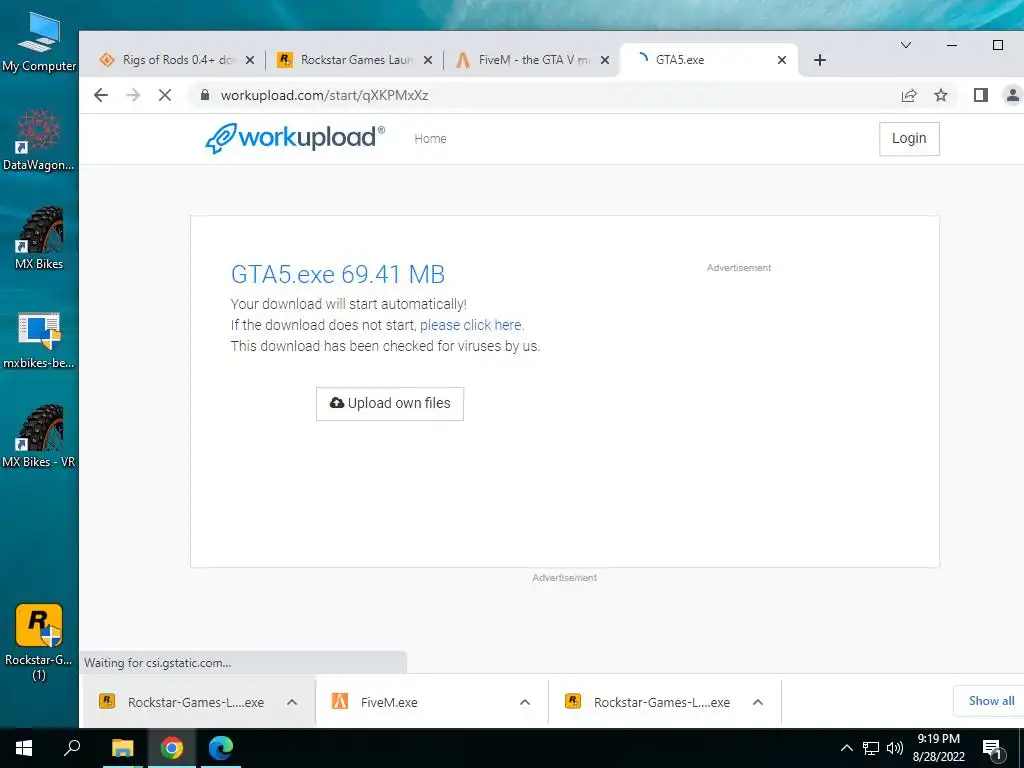This screenshot has width=1024, height=768.
Task: Close the FiveM tab
Action: tap(605, 60)
